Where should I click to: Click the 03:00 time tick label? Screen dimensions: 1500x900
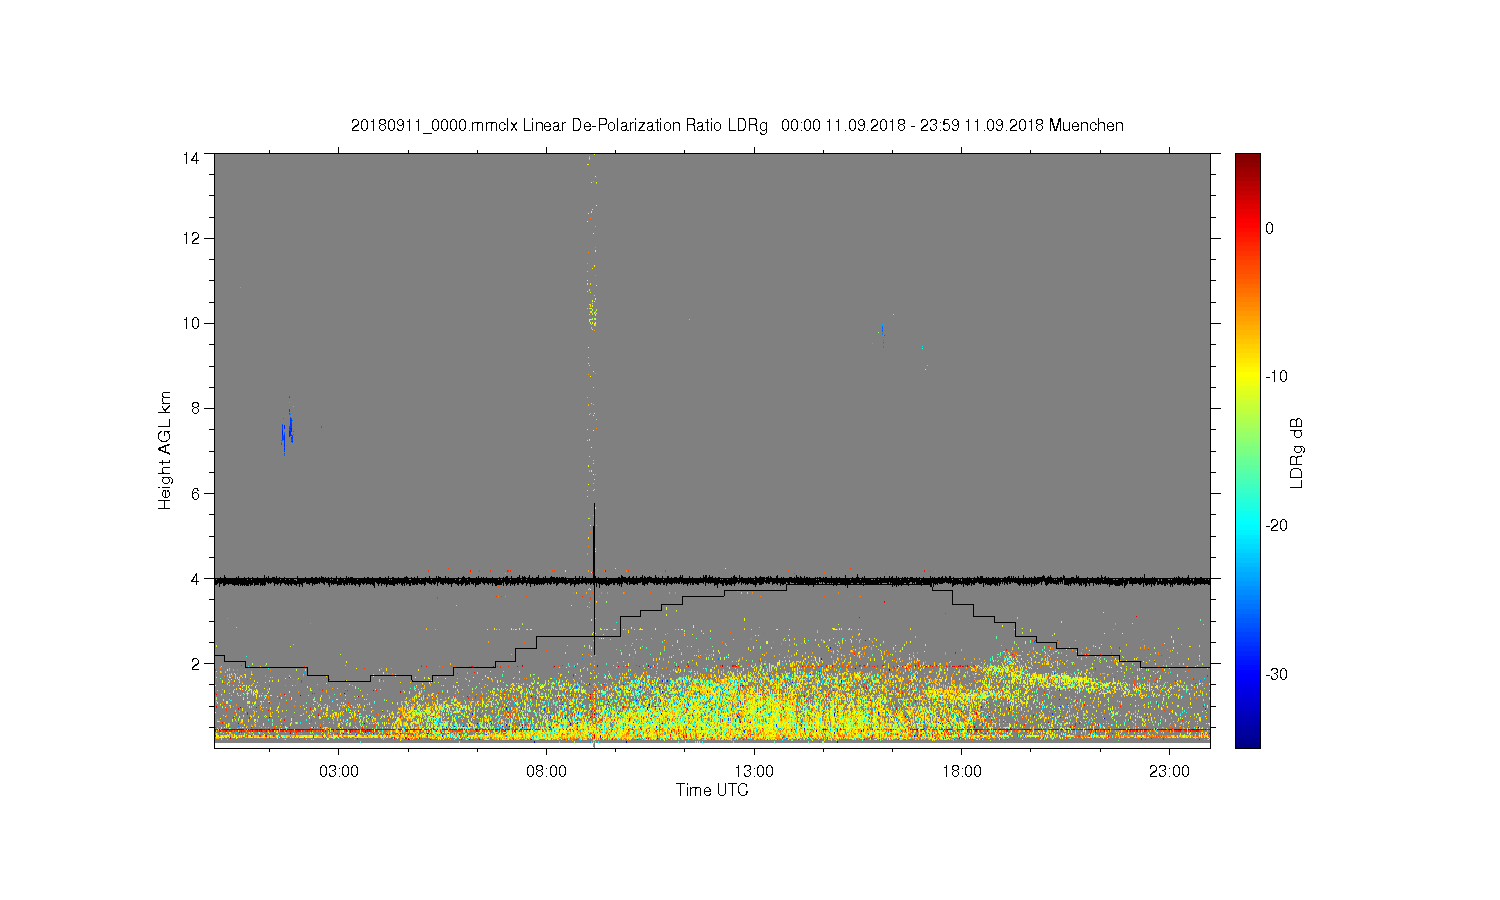(339, 772)
